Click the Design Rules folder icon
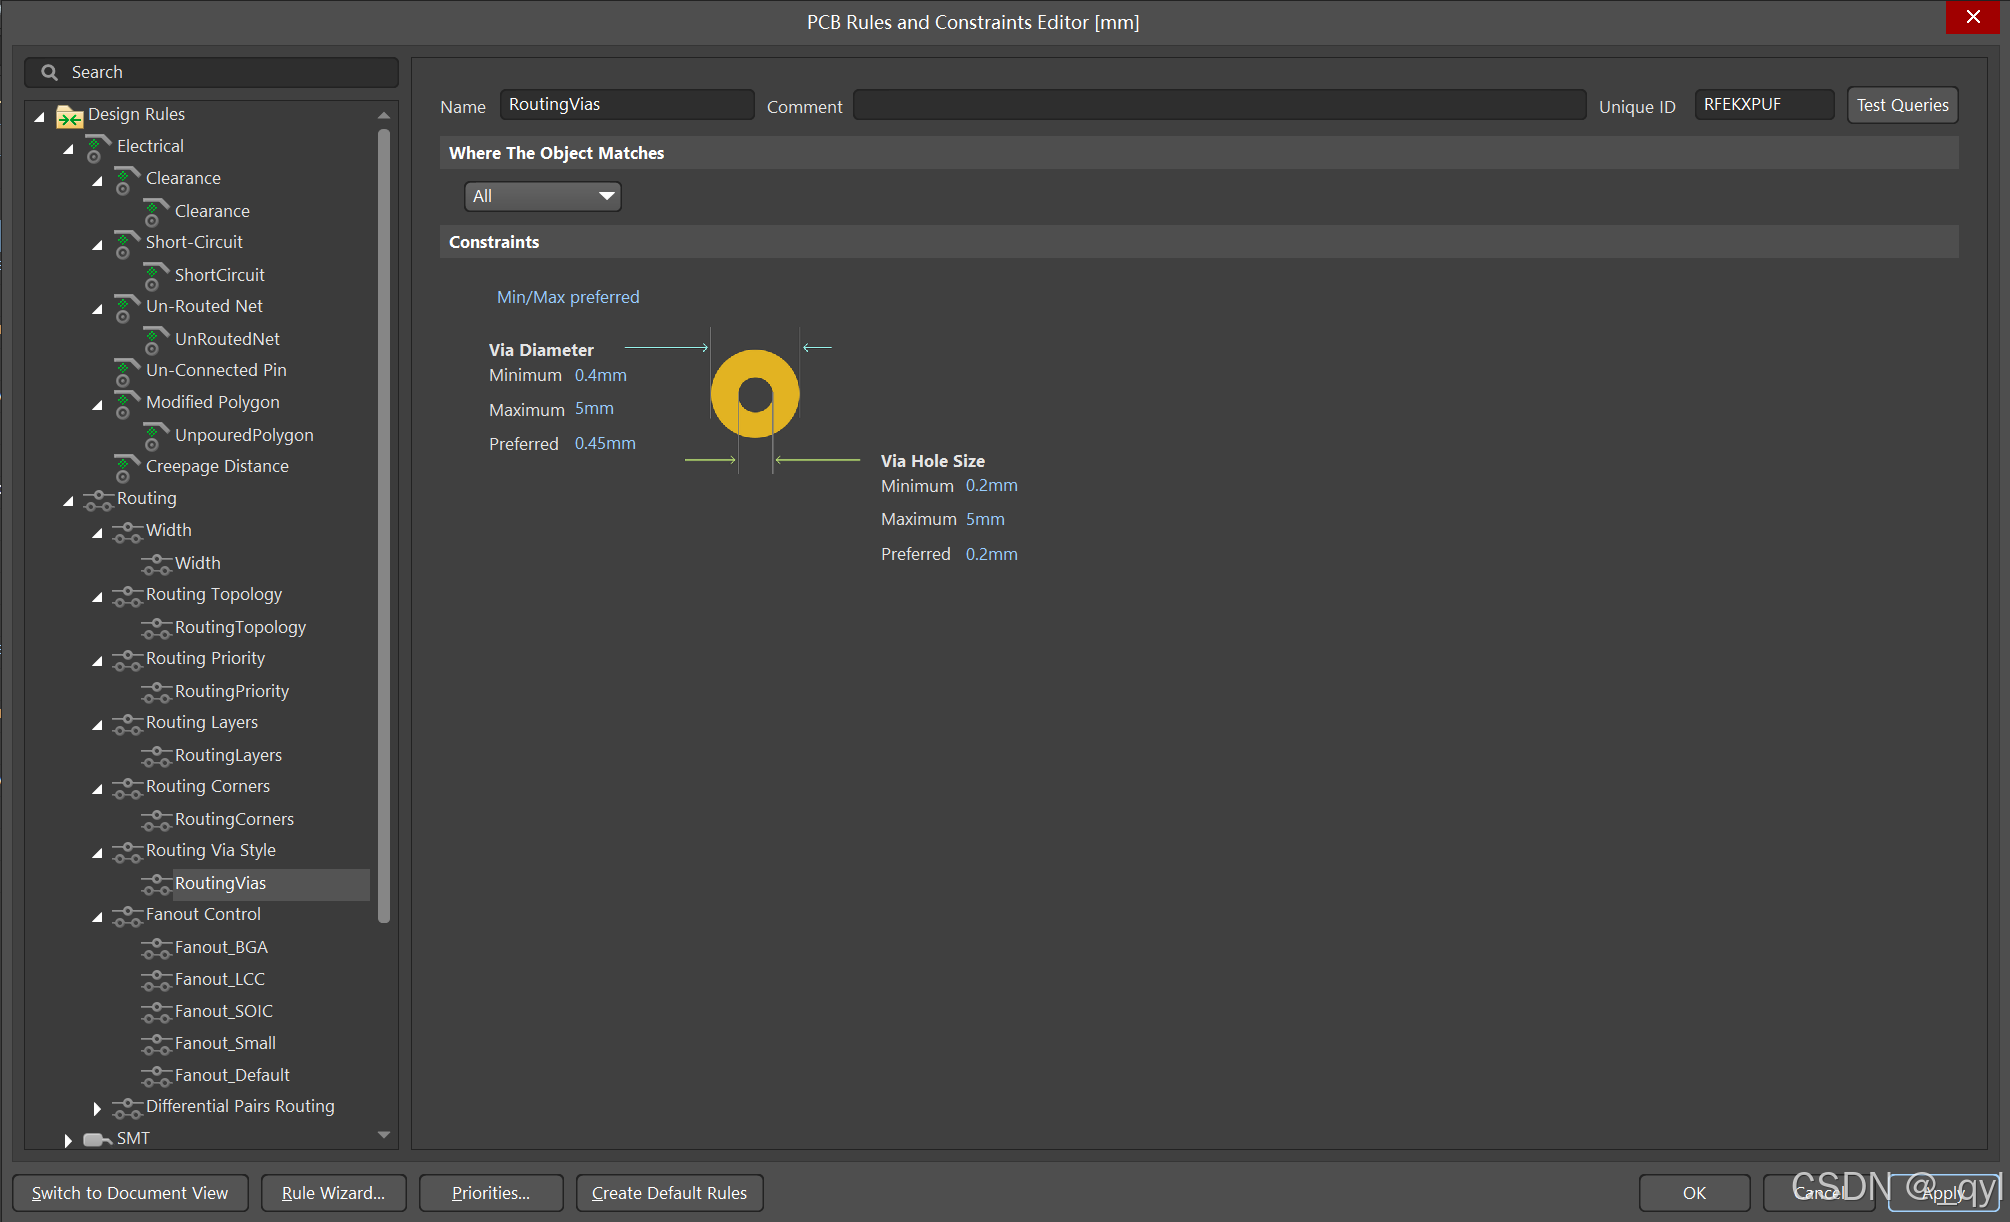The width and height of the screenshot is (2010, 1222). pos(69,117)
